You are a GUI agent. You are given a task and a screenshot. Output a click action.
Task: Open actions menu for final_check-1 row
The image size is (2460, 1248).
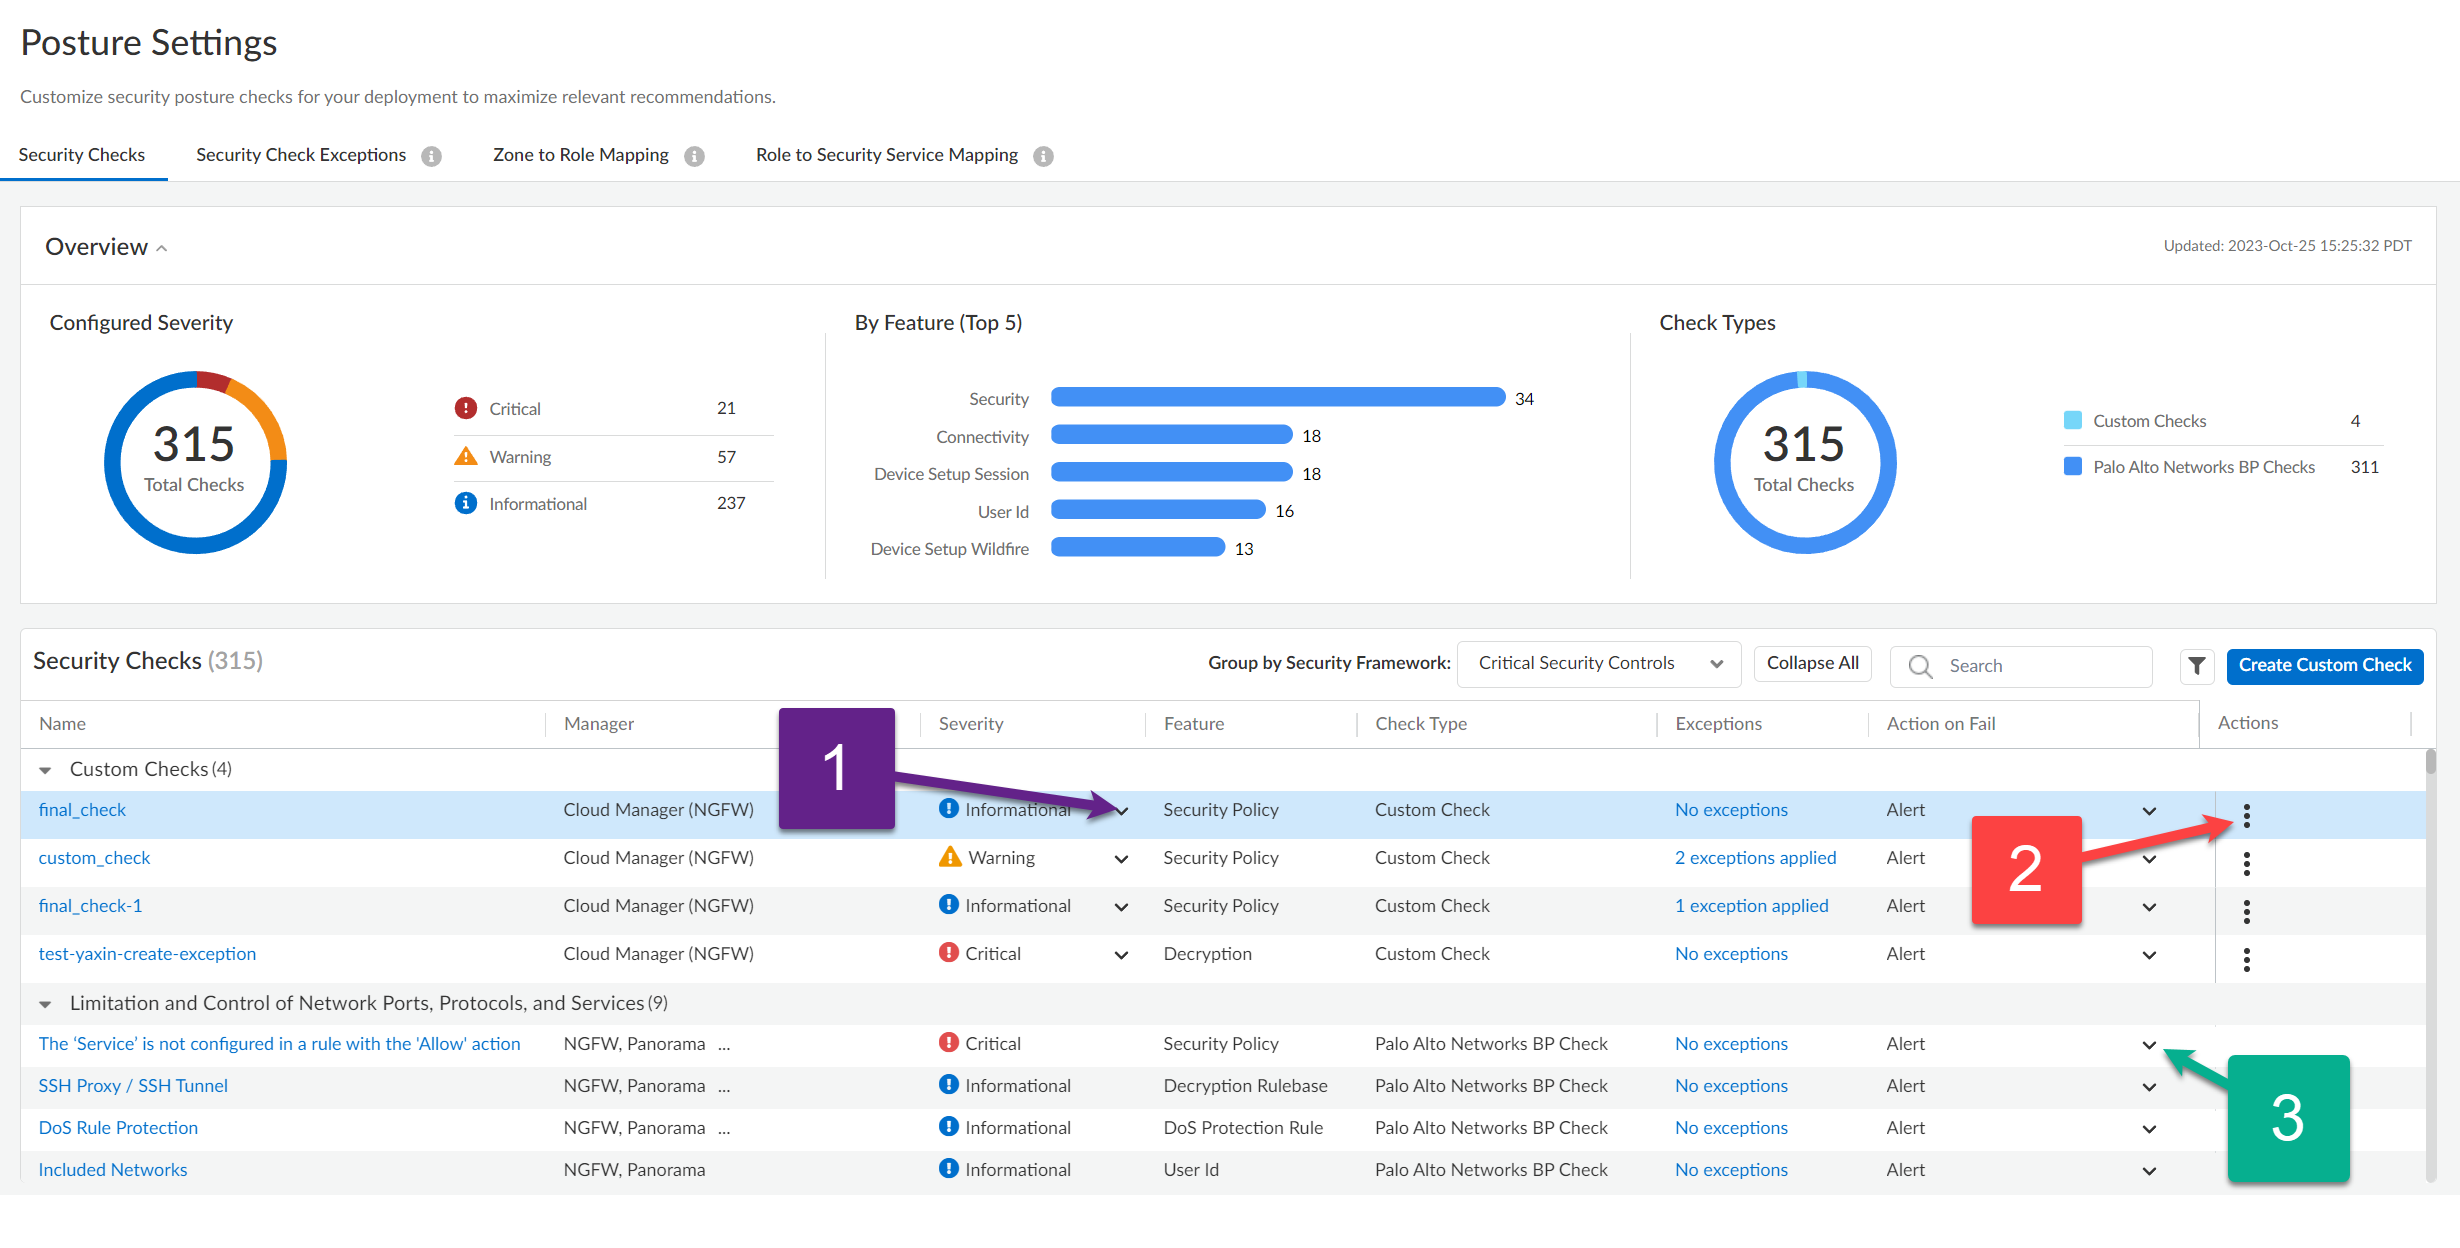[x=2246, y=912]
